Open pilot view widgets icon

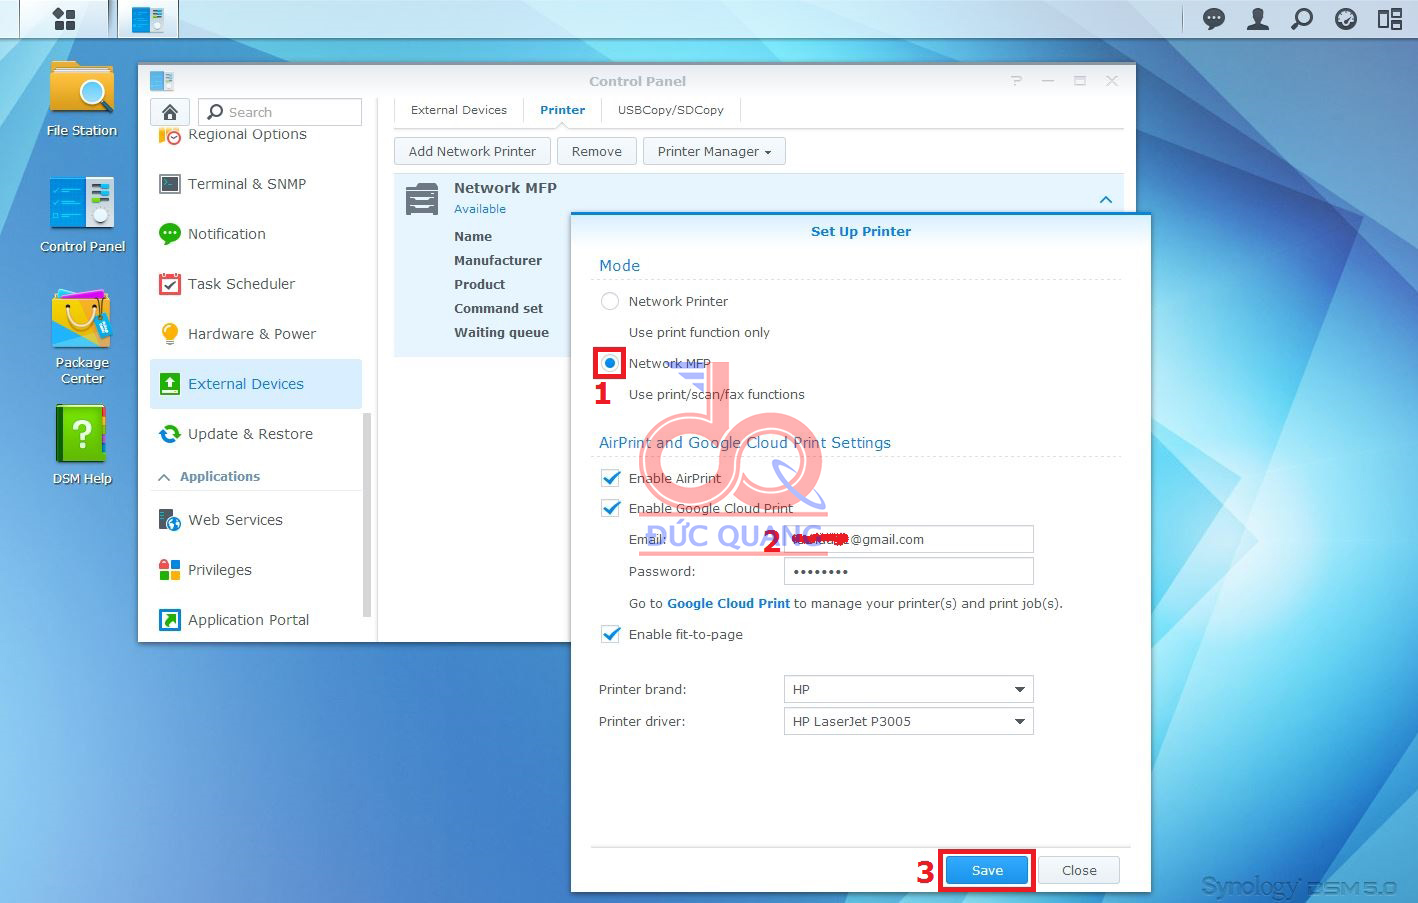coord(1390,19)
